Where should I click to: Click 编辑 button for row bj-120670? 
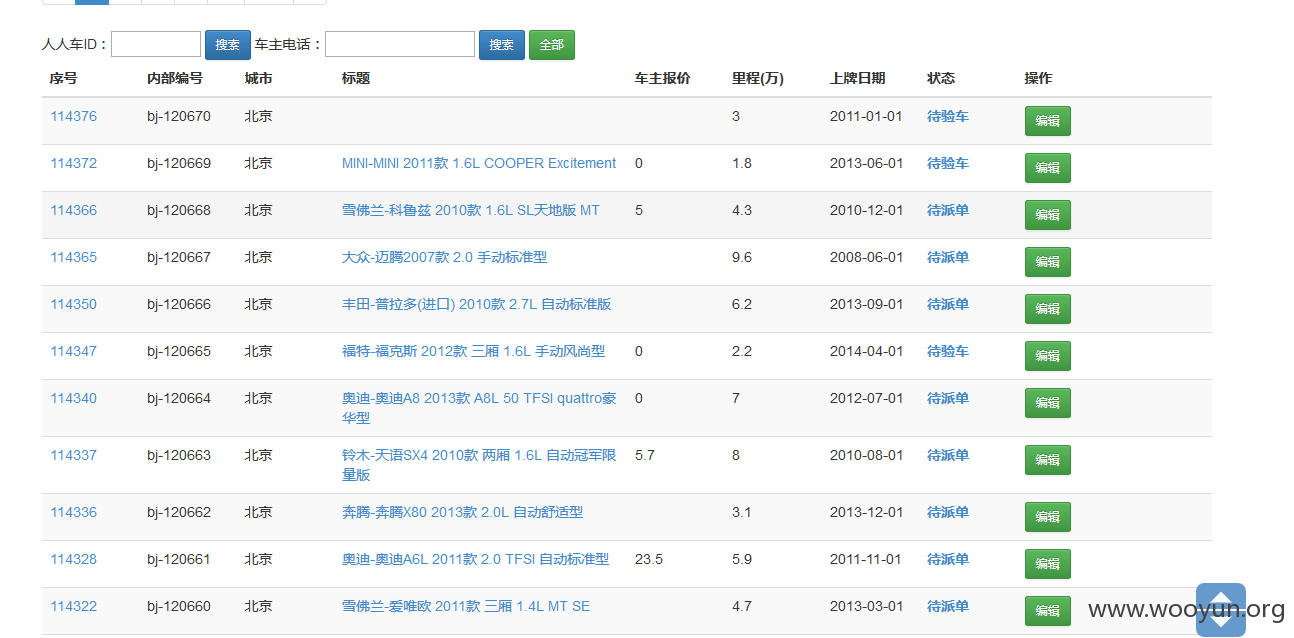click(x=1047, y=121)
